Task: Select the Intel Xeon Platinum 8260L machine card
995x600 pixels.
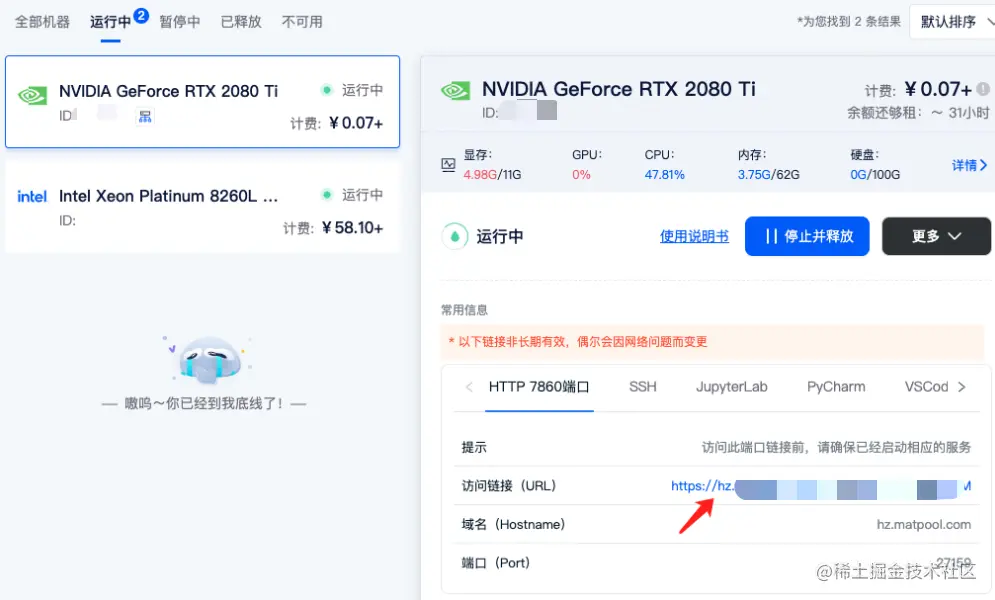Action: tap(202, 207)
